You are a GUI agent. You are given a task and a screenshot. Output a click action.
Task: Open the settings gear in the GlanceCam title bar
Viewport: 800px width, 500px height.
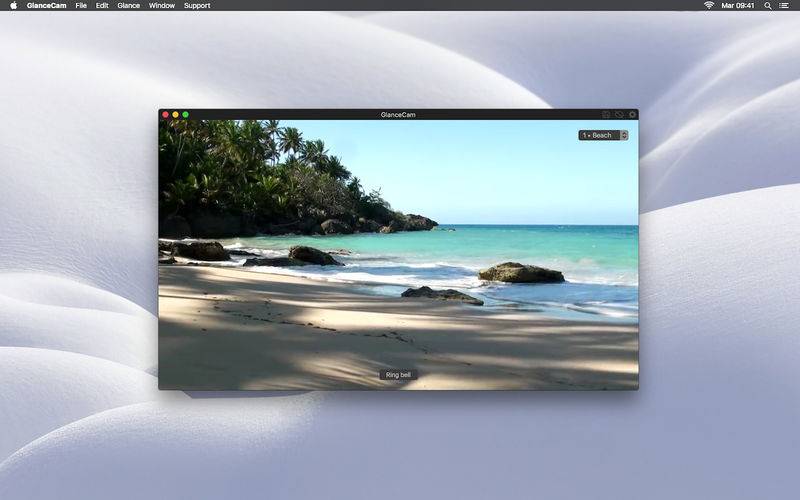tap(632, 115)
